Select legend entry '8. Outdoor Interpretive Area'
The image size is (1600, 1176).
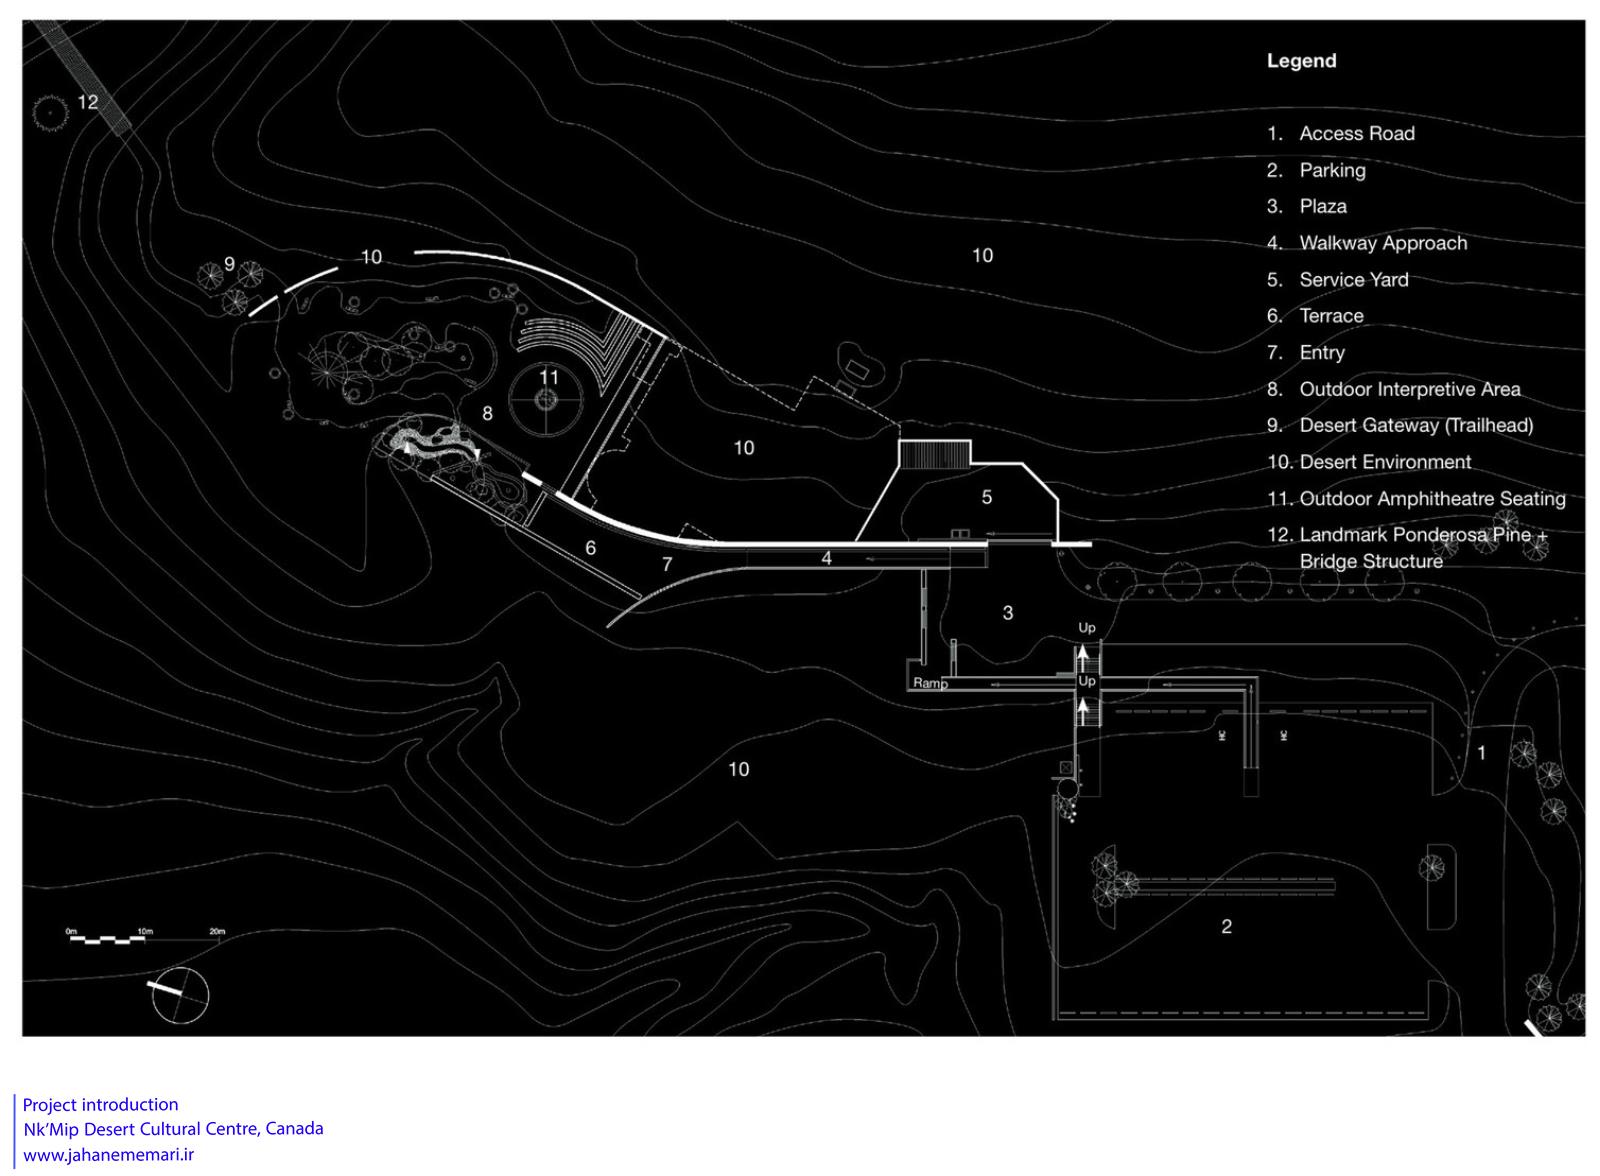1393,389
